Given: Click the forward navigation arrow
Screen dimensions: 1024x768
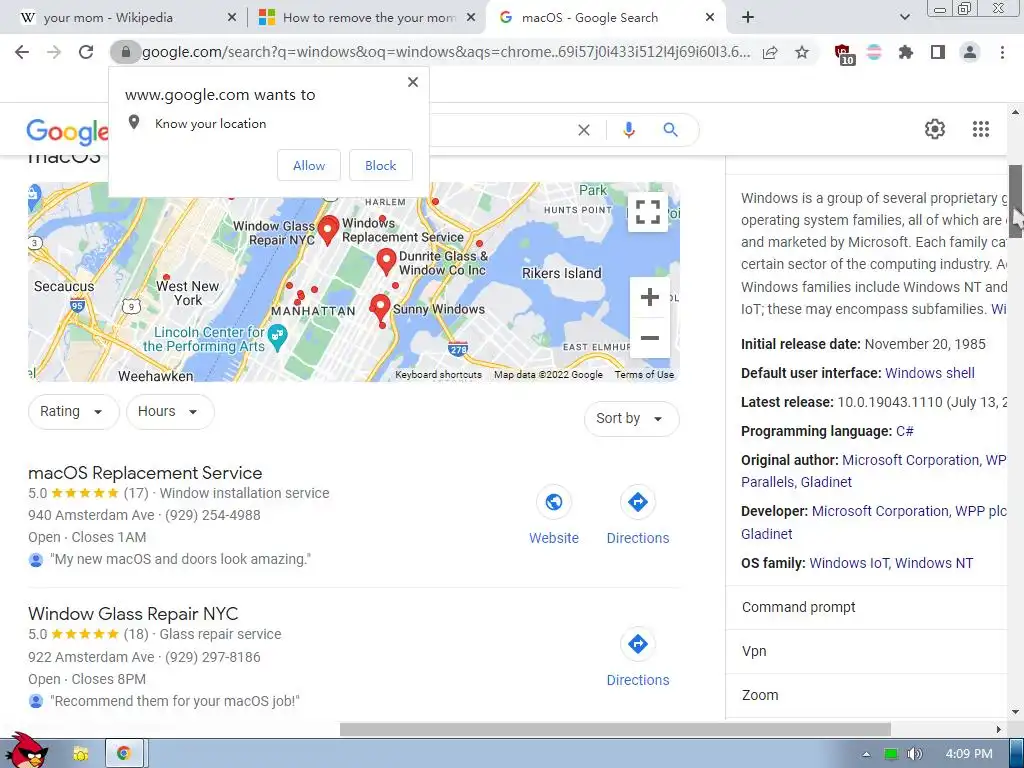Looking at the screenshot, I should [x=54, y=52].
